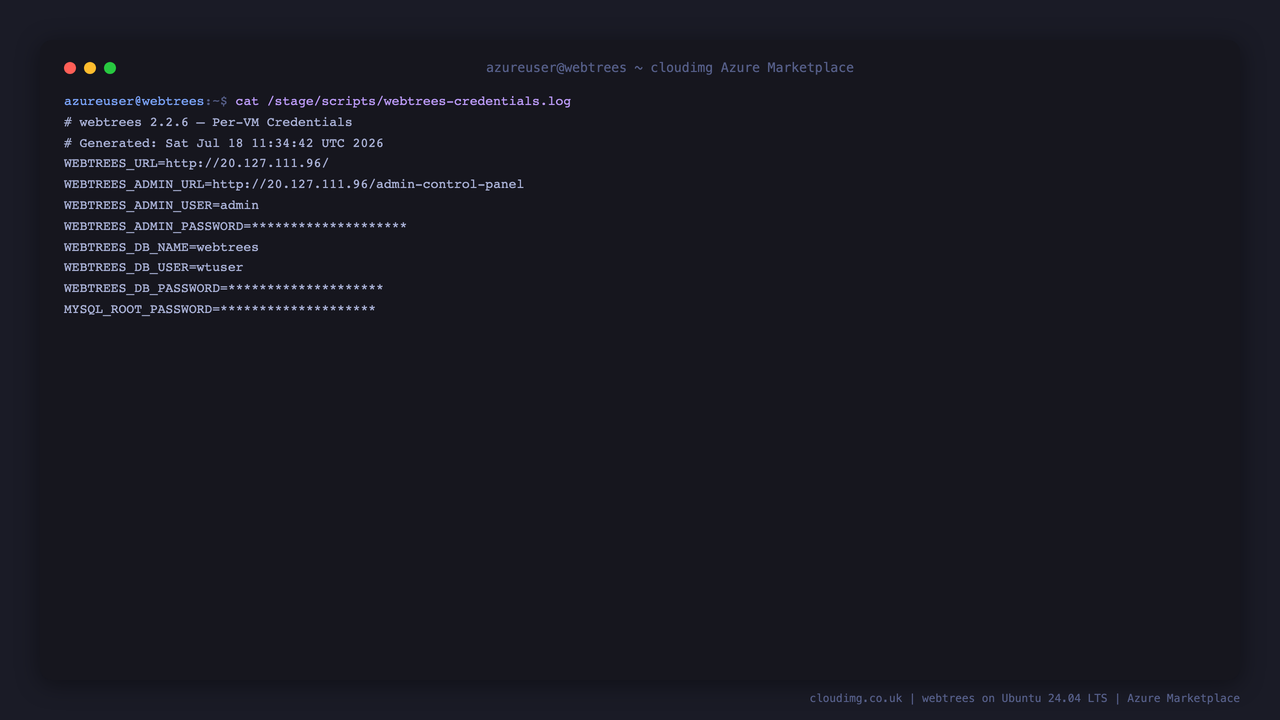Click the WEBTREES_URL line
This screenshot has height=720, width=1280.
pyautogui.click(x=196, y=163)
